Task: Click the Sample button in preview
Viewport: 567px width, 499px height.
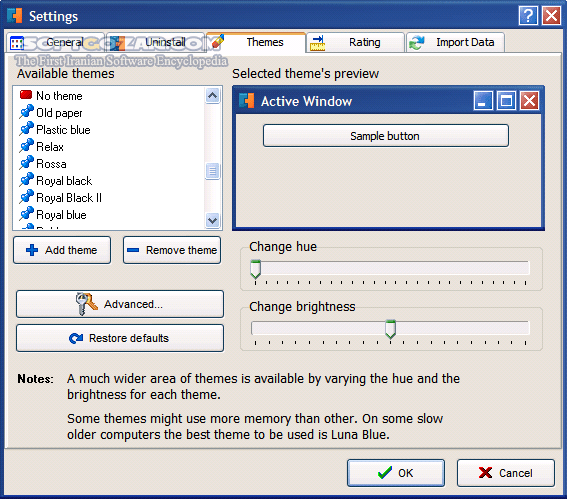Action: [x=385, y=136]
